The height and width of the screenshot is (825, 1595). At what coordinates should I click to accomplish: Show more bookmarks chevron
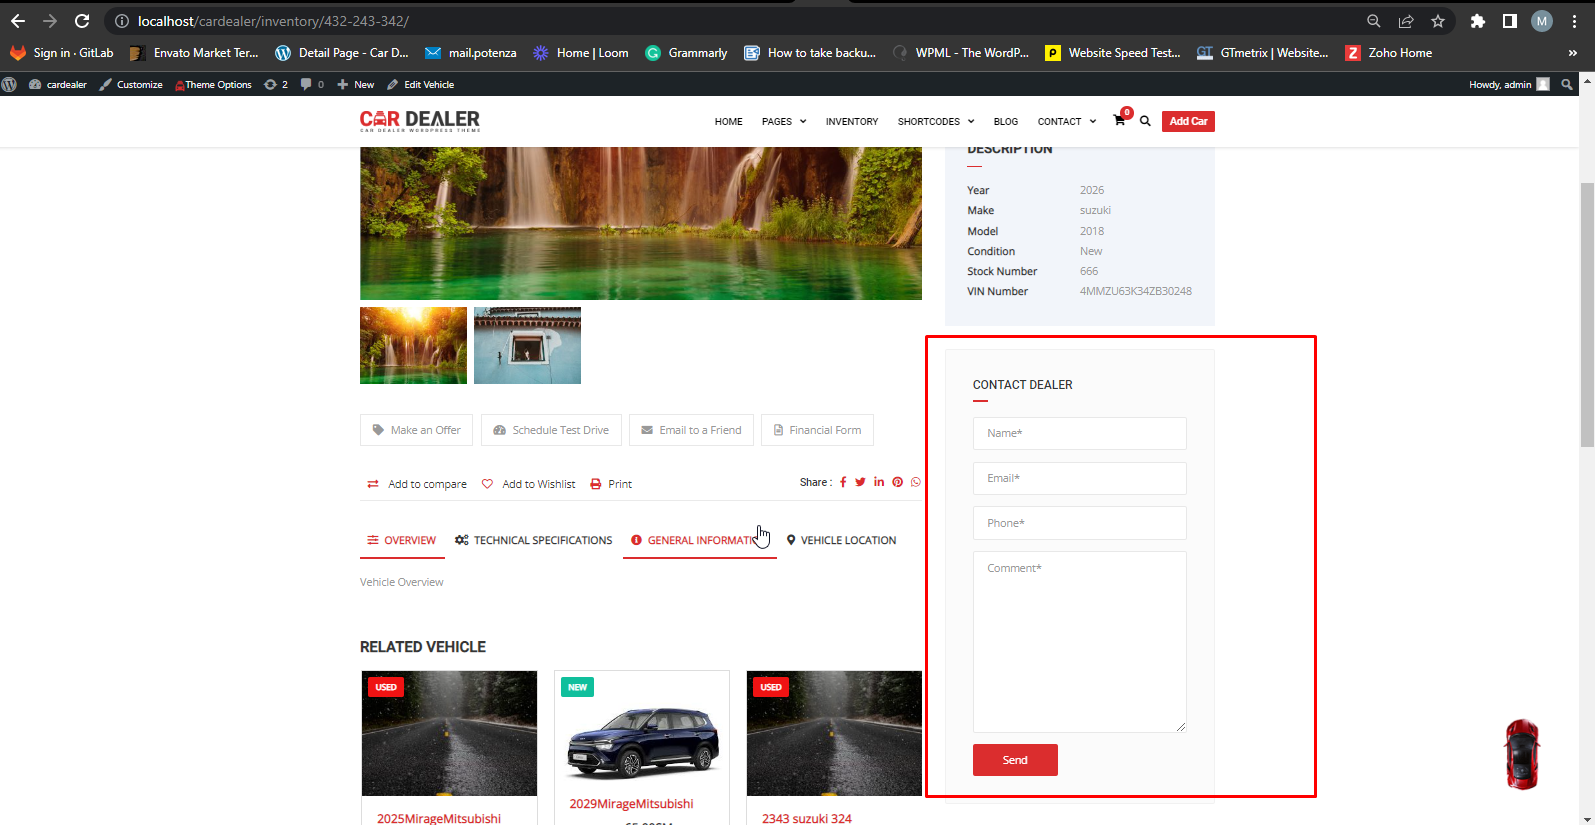(x=1573, y=53)
